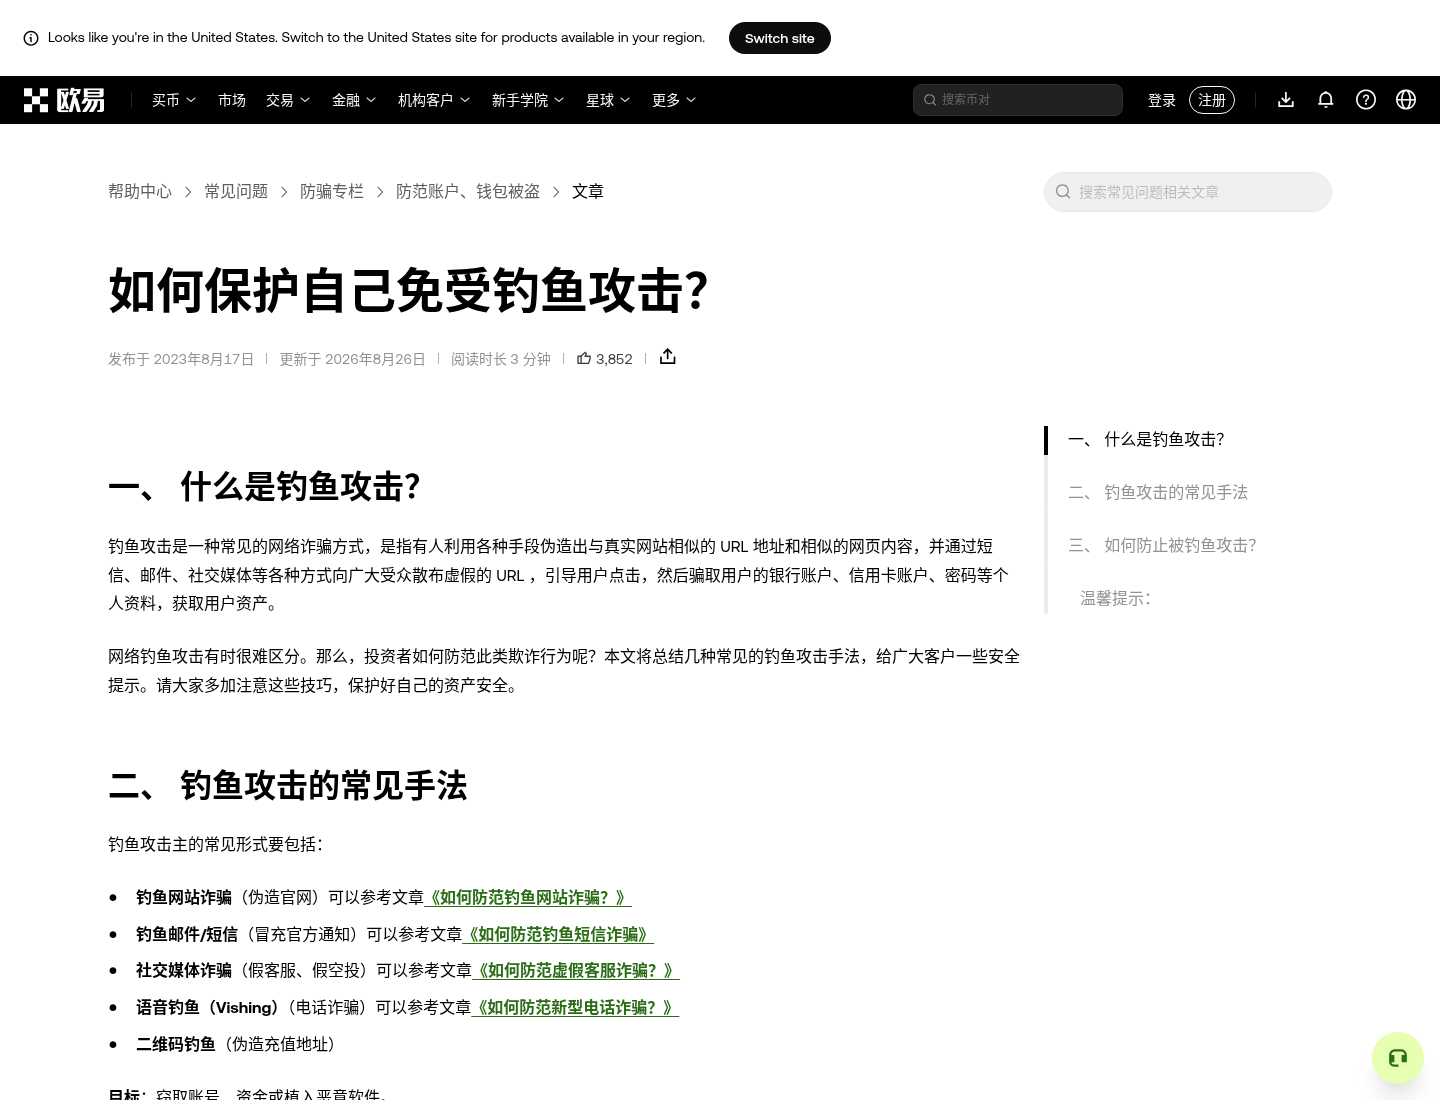
Task: Expand the 金融 dropdown menu
Action: coord(354,100)
